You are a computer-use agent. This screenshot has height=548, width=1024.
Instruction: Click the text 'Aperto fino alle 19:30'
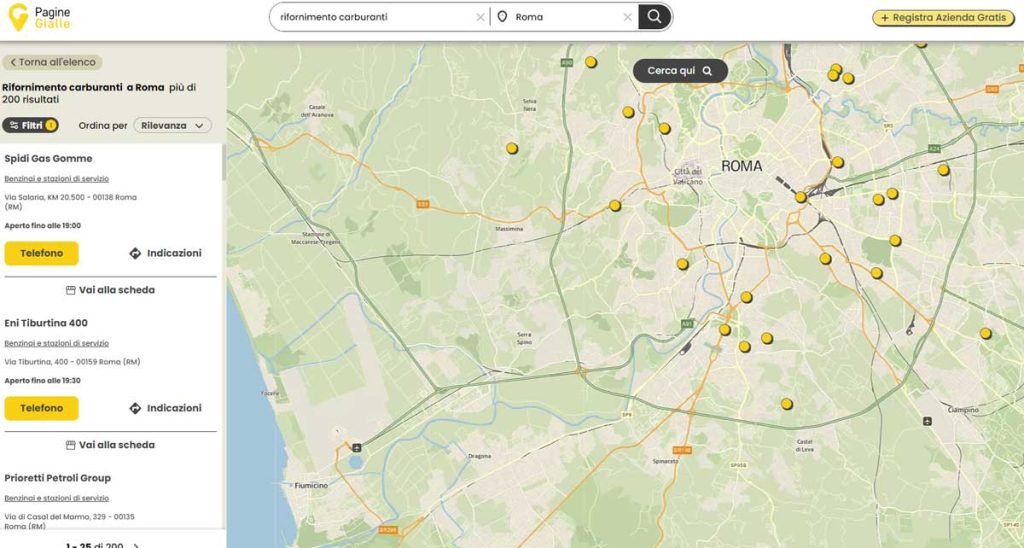pyautogui.click(x=42, y=380)
